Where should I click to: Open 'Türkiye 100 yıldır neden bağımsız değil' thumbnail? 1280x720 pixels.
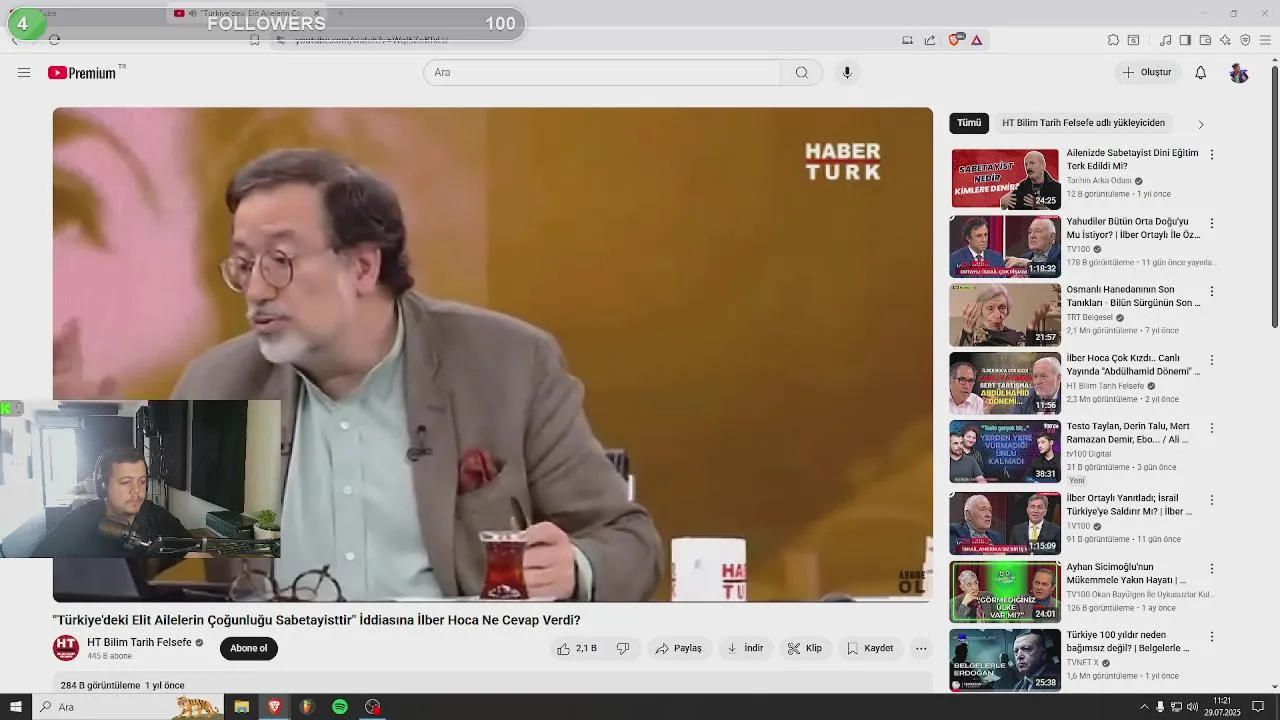click(x=1005, y=659)
